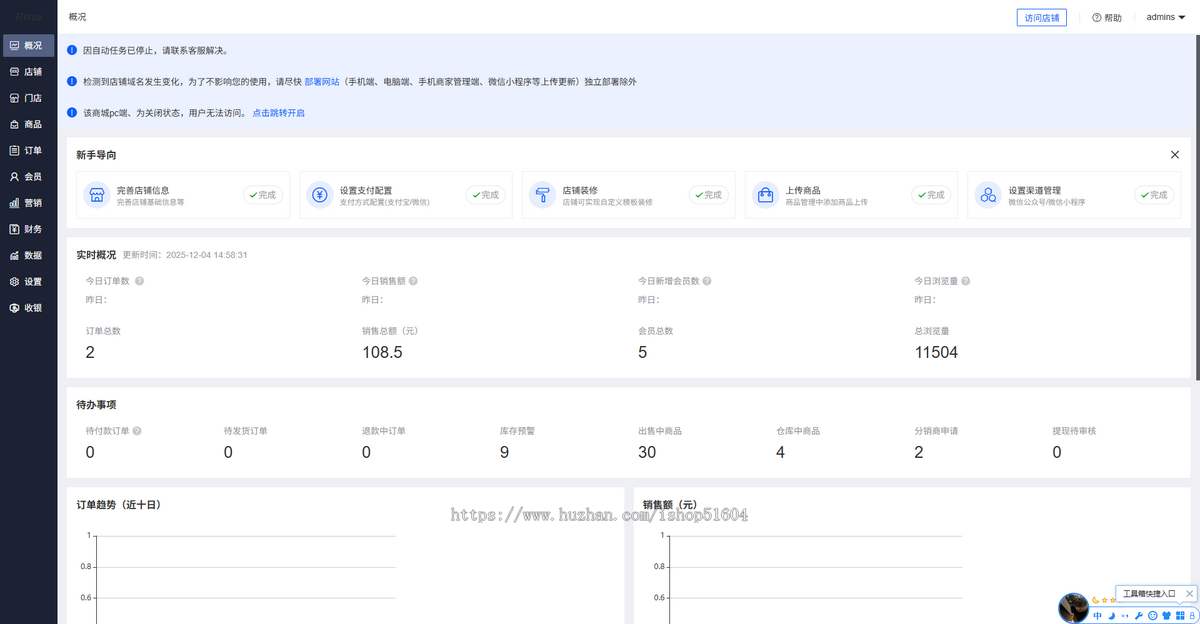Open 设置 settings in the sidebar
This screenshot has width=1200, height=624.
click(28, 282)
